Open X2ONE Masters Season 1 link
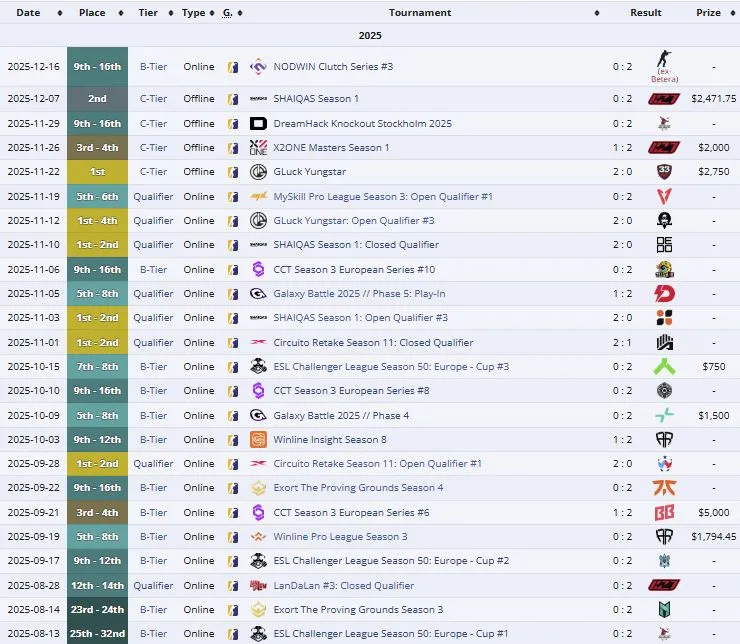The width and height of the screenshot is (740, 644). [x=331, y=148]
